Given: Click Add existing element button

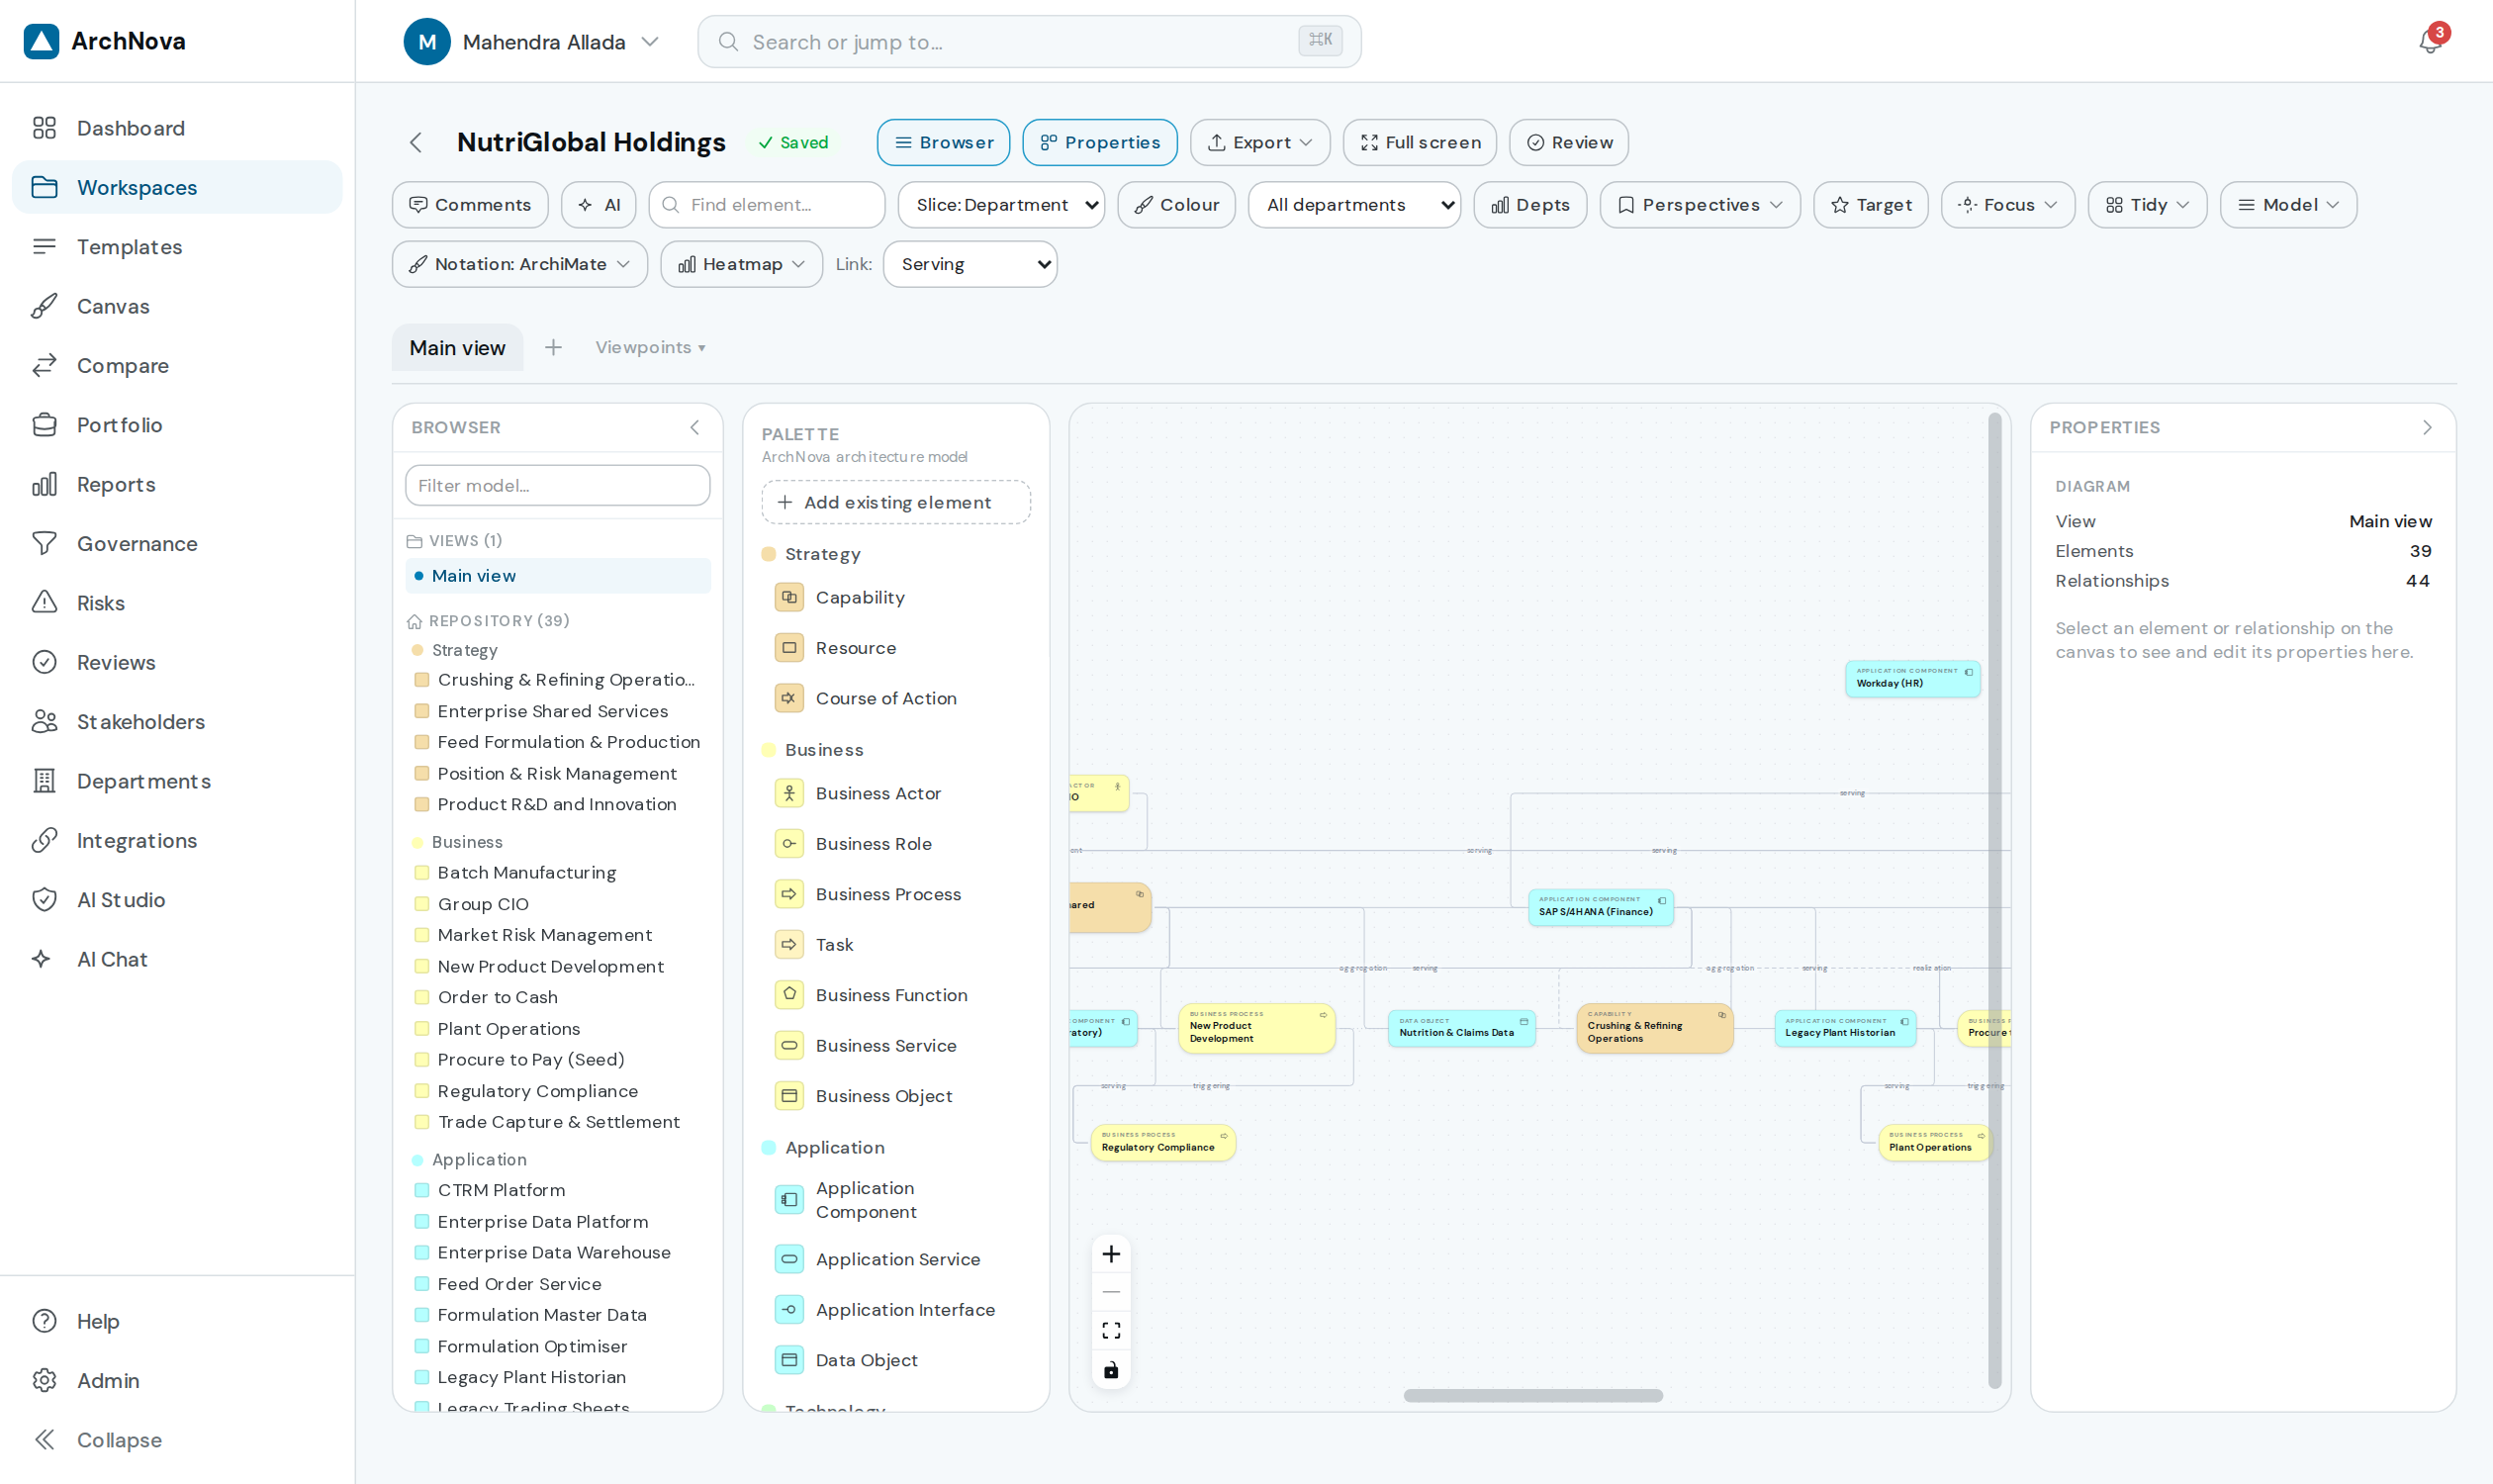Looking at the screenshot, I should 896,502.
